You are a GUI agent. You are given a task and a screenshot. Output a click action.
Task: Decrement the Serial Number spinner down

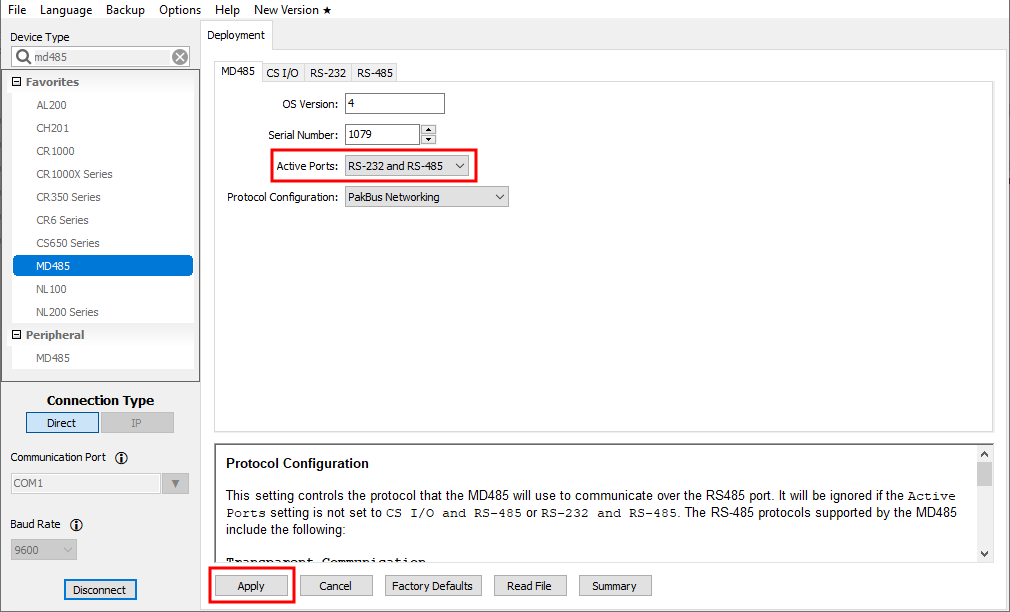click(x=428, y=139)
